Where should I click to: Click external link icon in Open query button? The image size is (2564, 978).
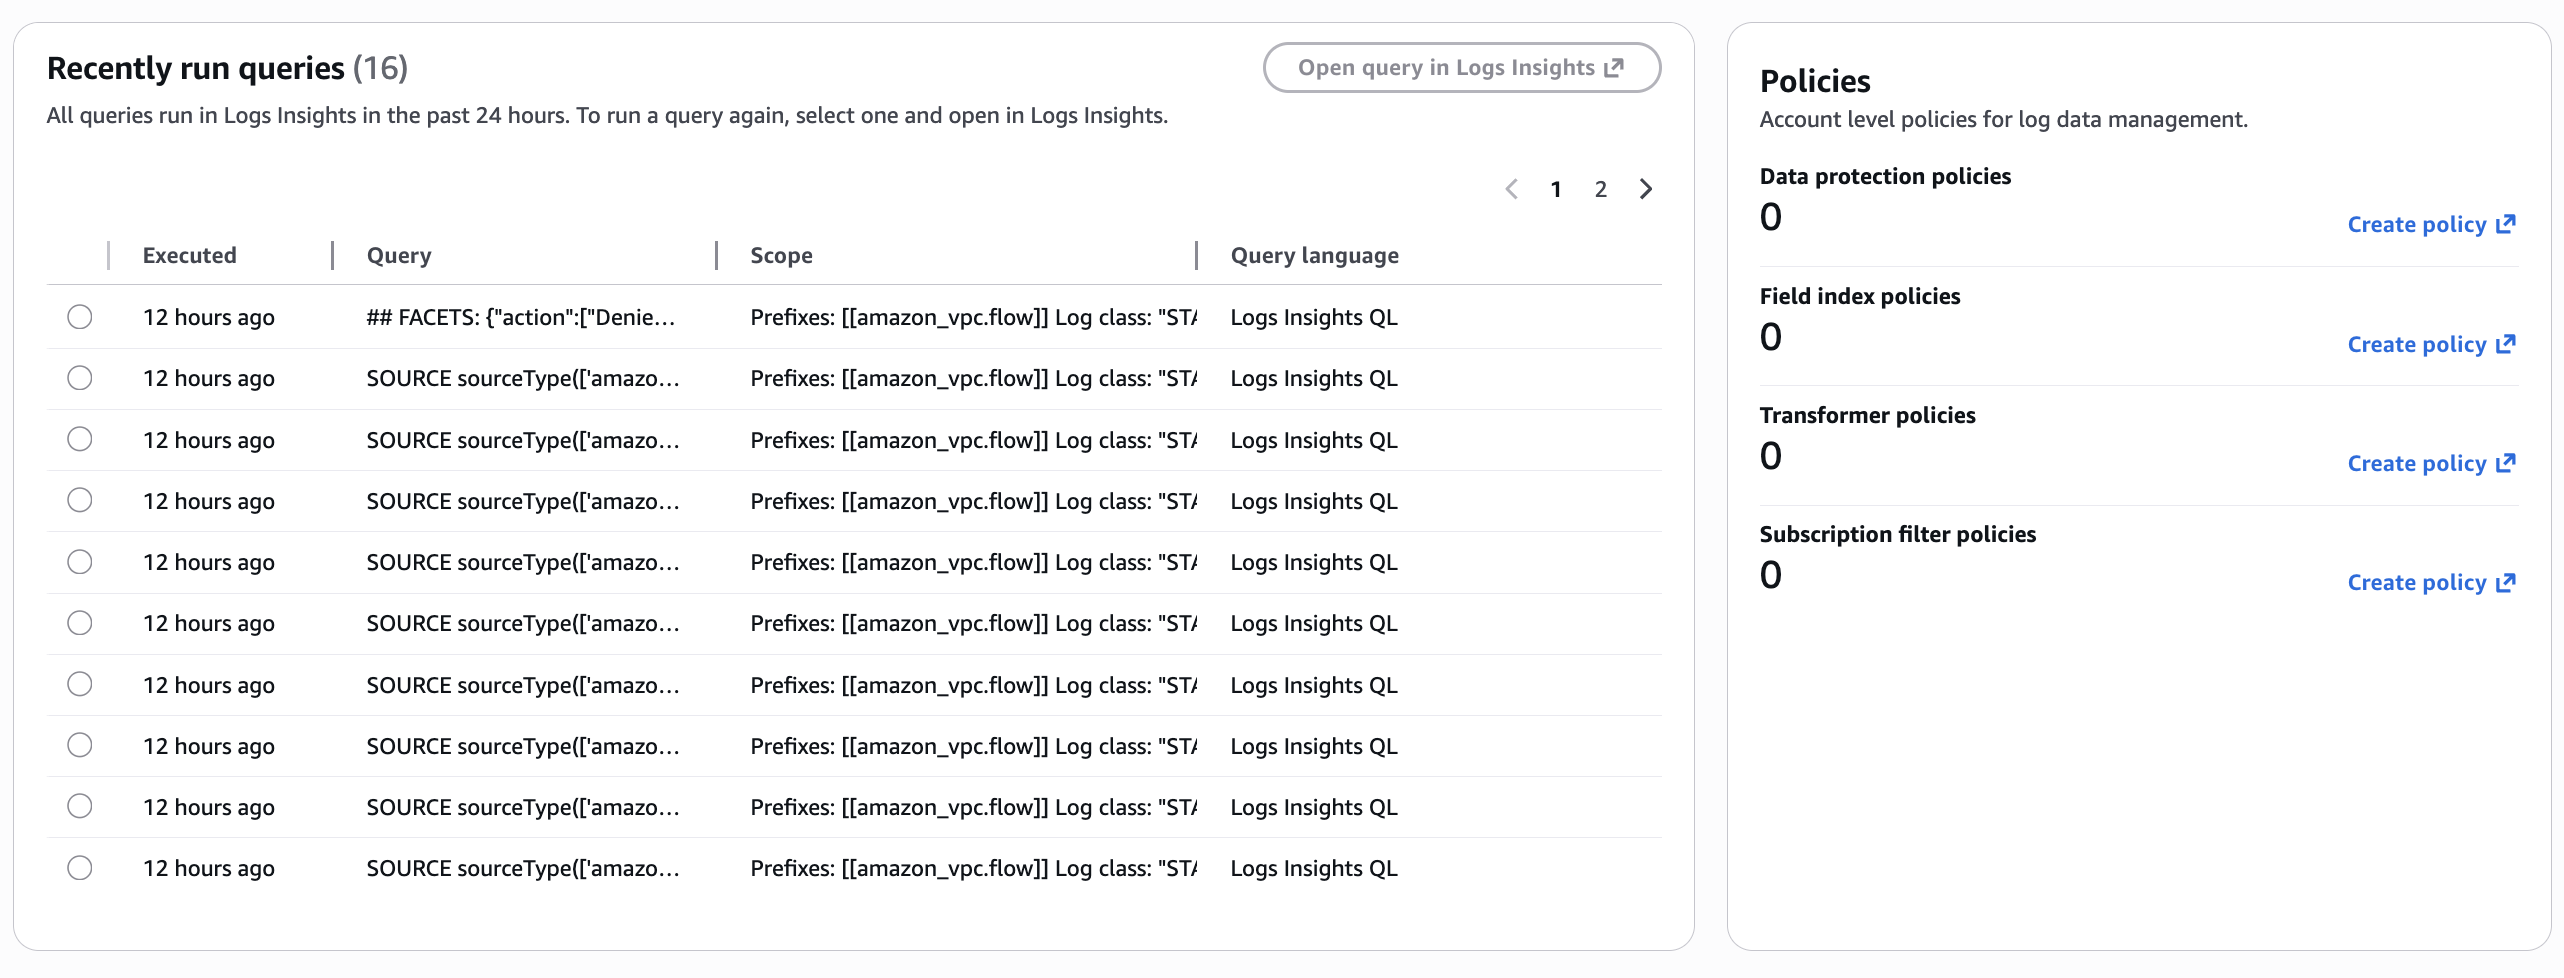coord(1614,68)
